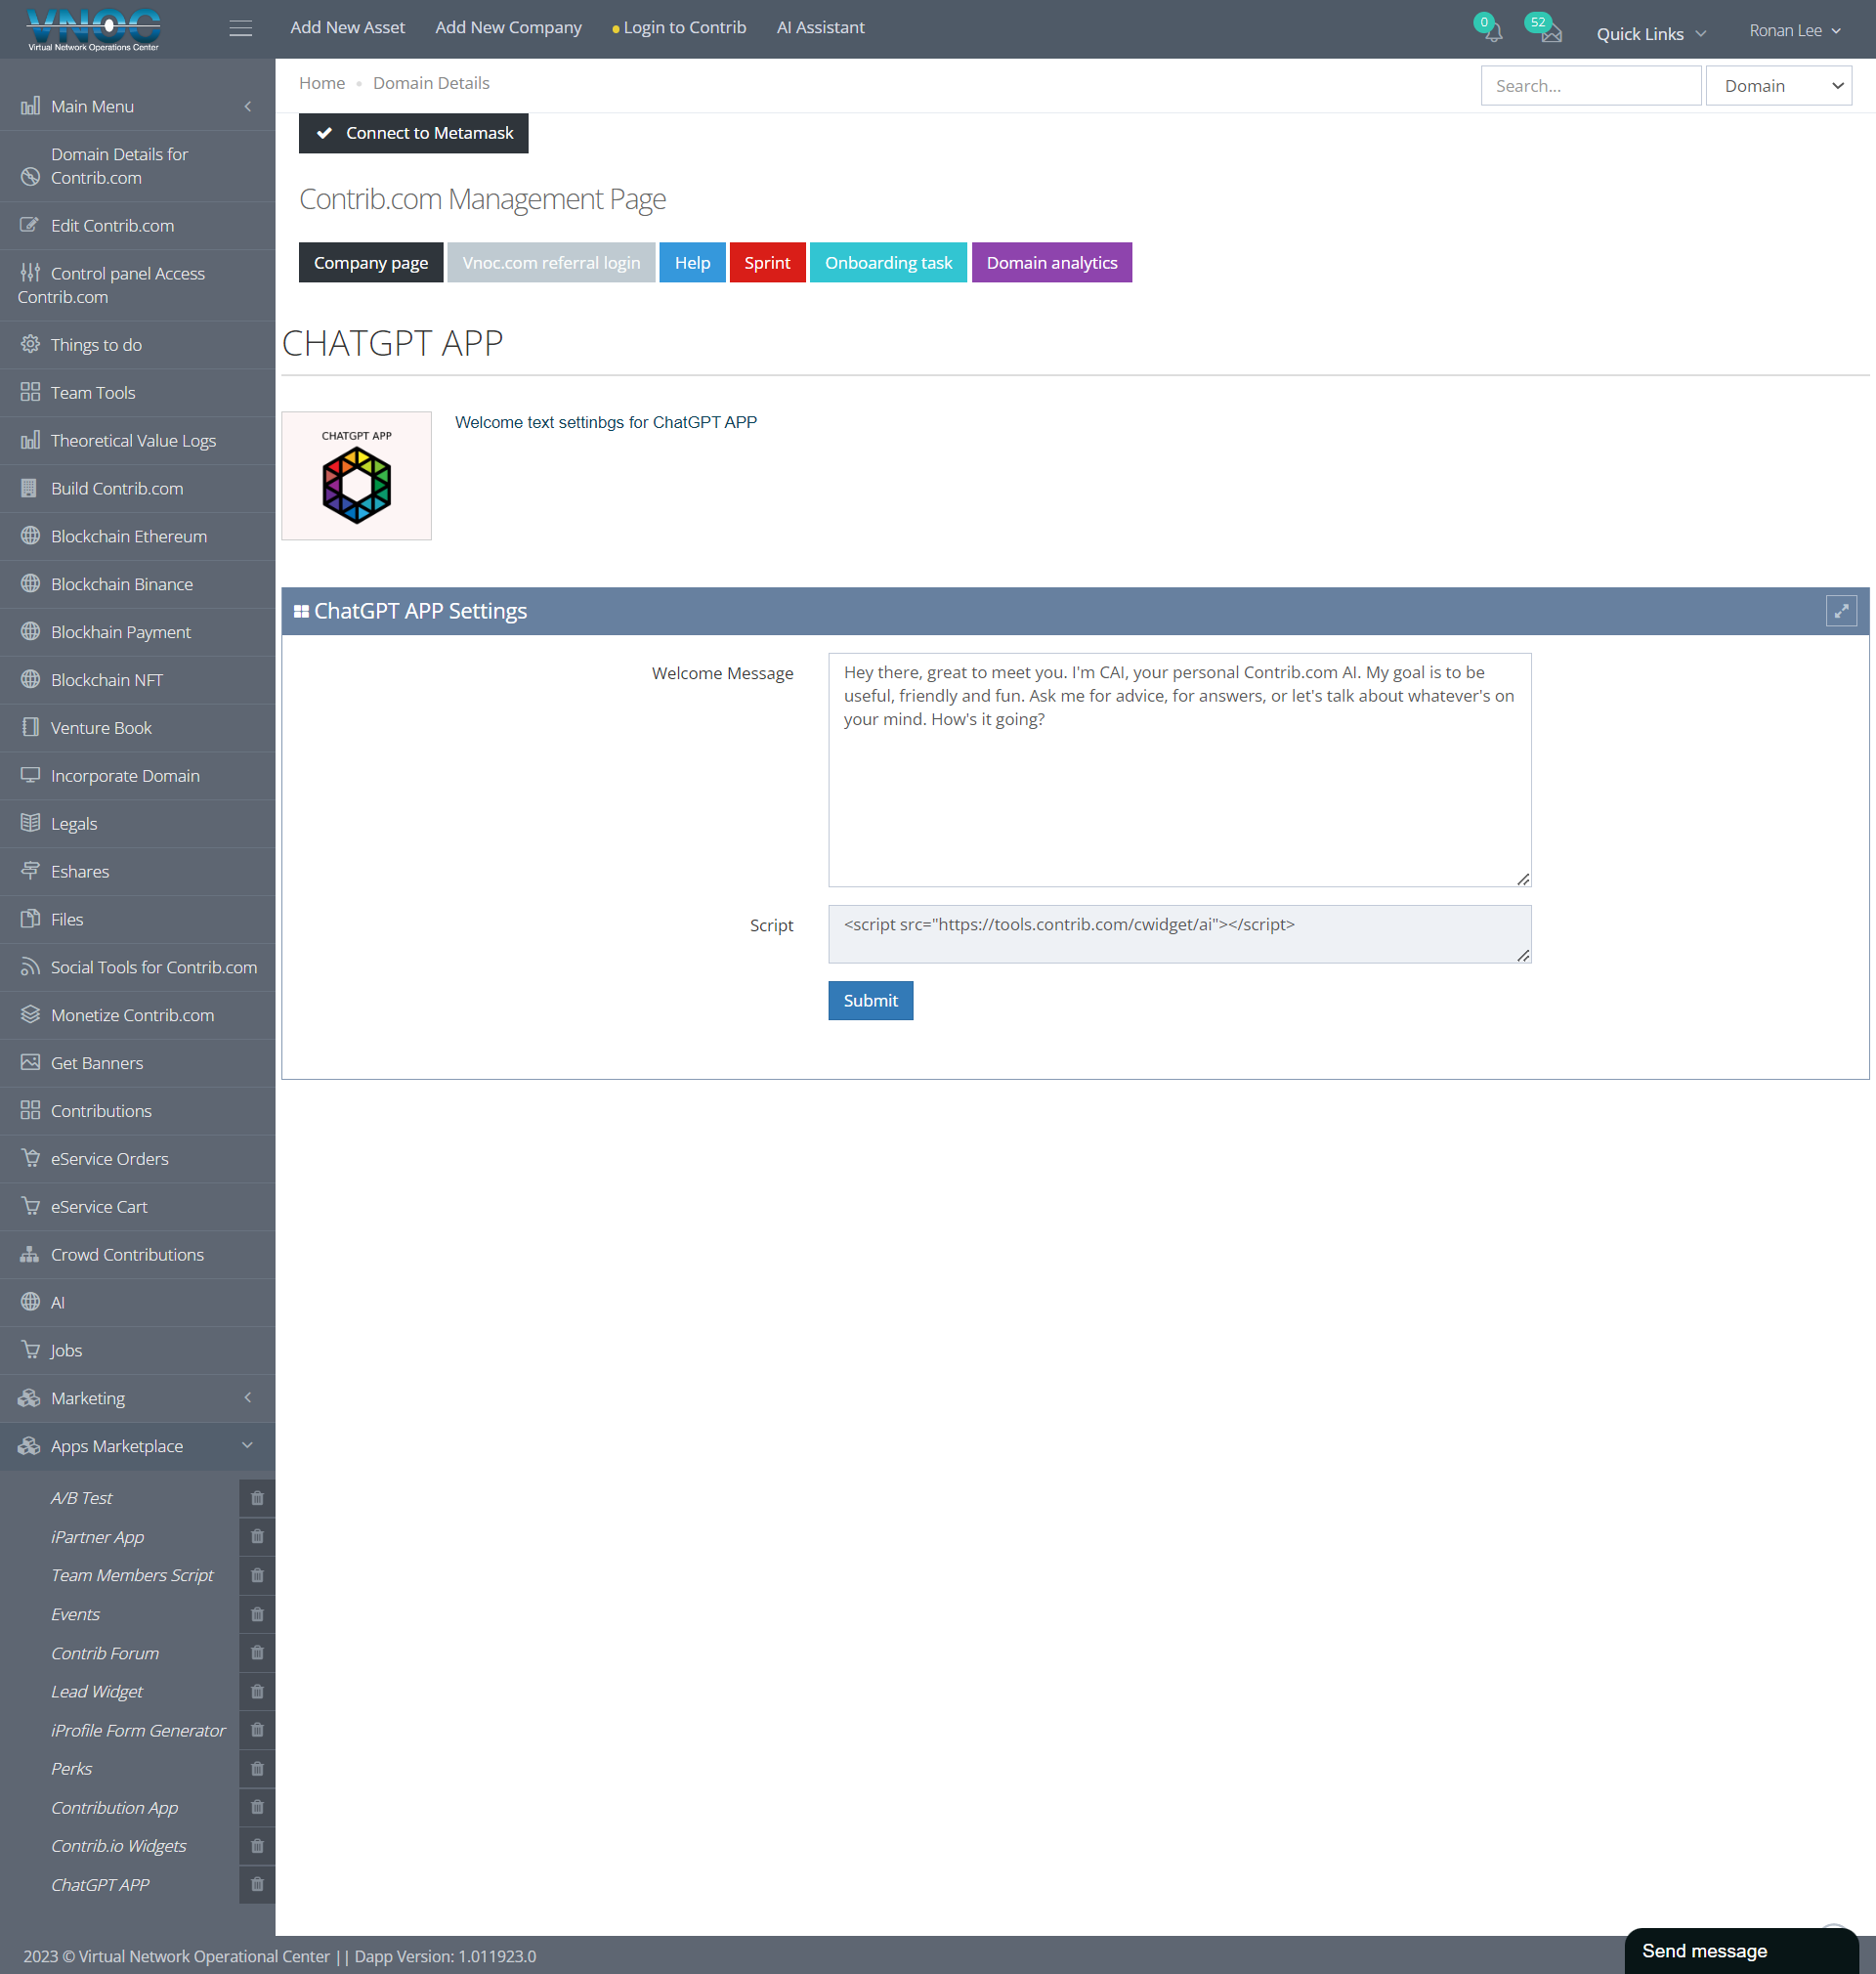Delete the Contribution App entry
The image size is (1876, 1974).
tap(257, 1807)
